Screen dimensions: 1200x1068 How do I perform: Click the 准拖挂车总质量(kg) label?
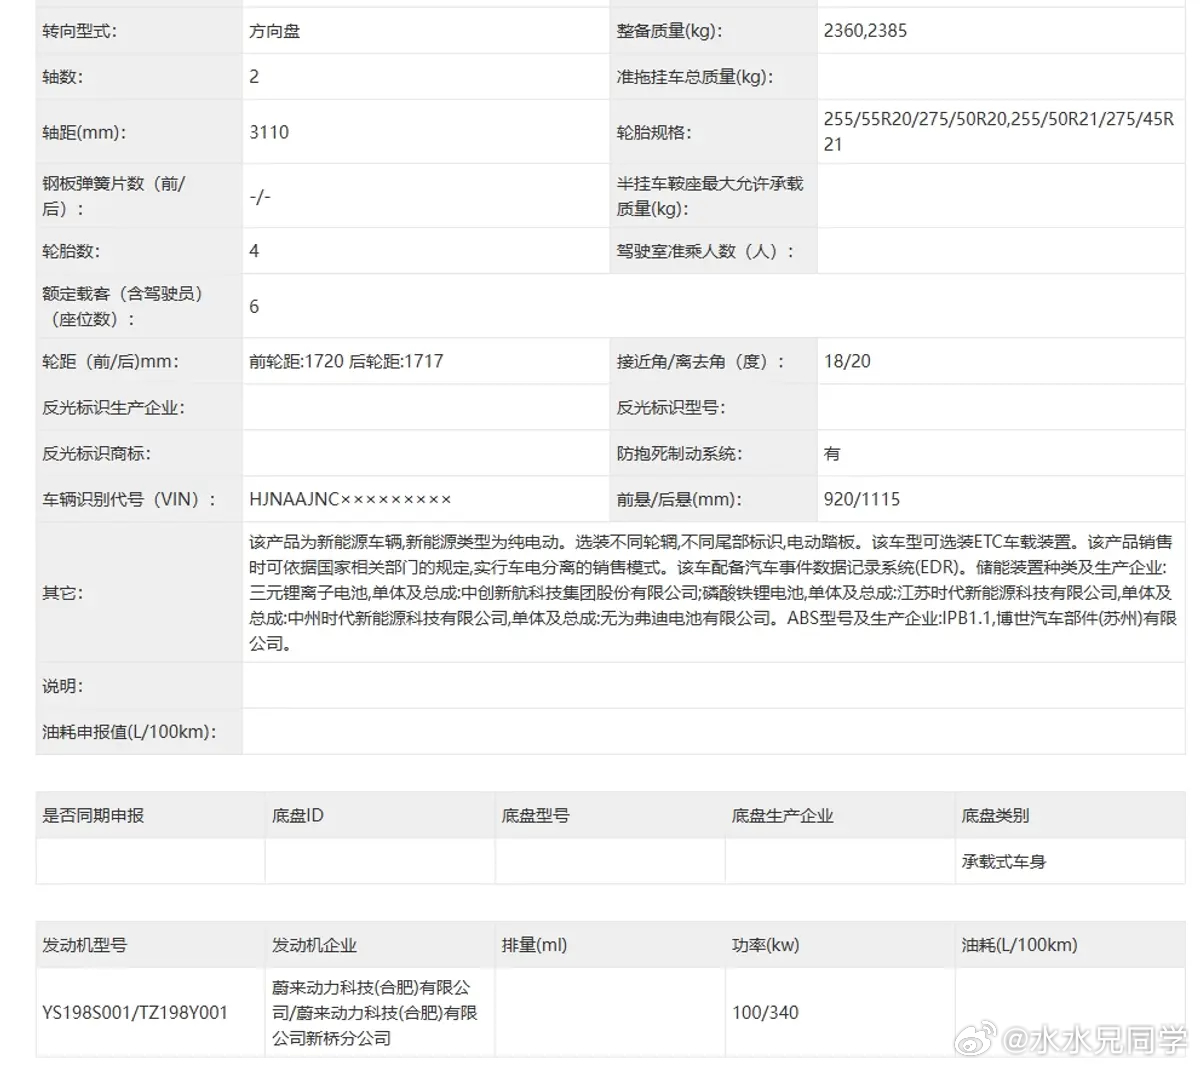click(x=695, y=77)
